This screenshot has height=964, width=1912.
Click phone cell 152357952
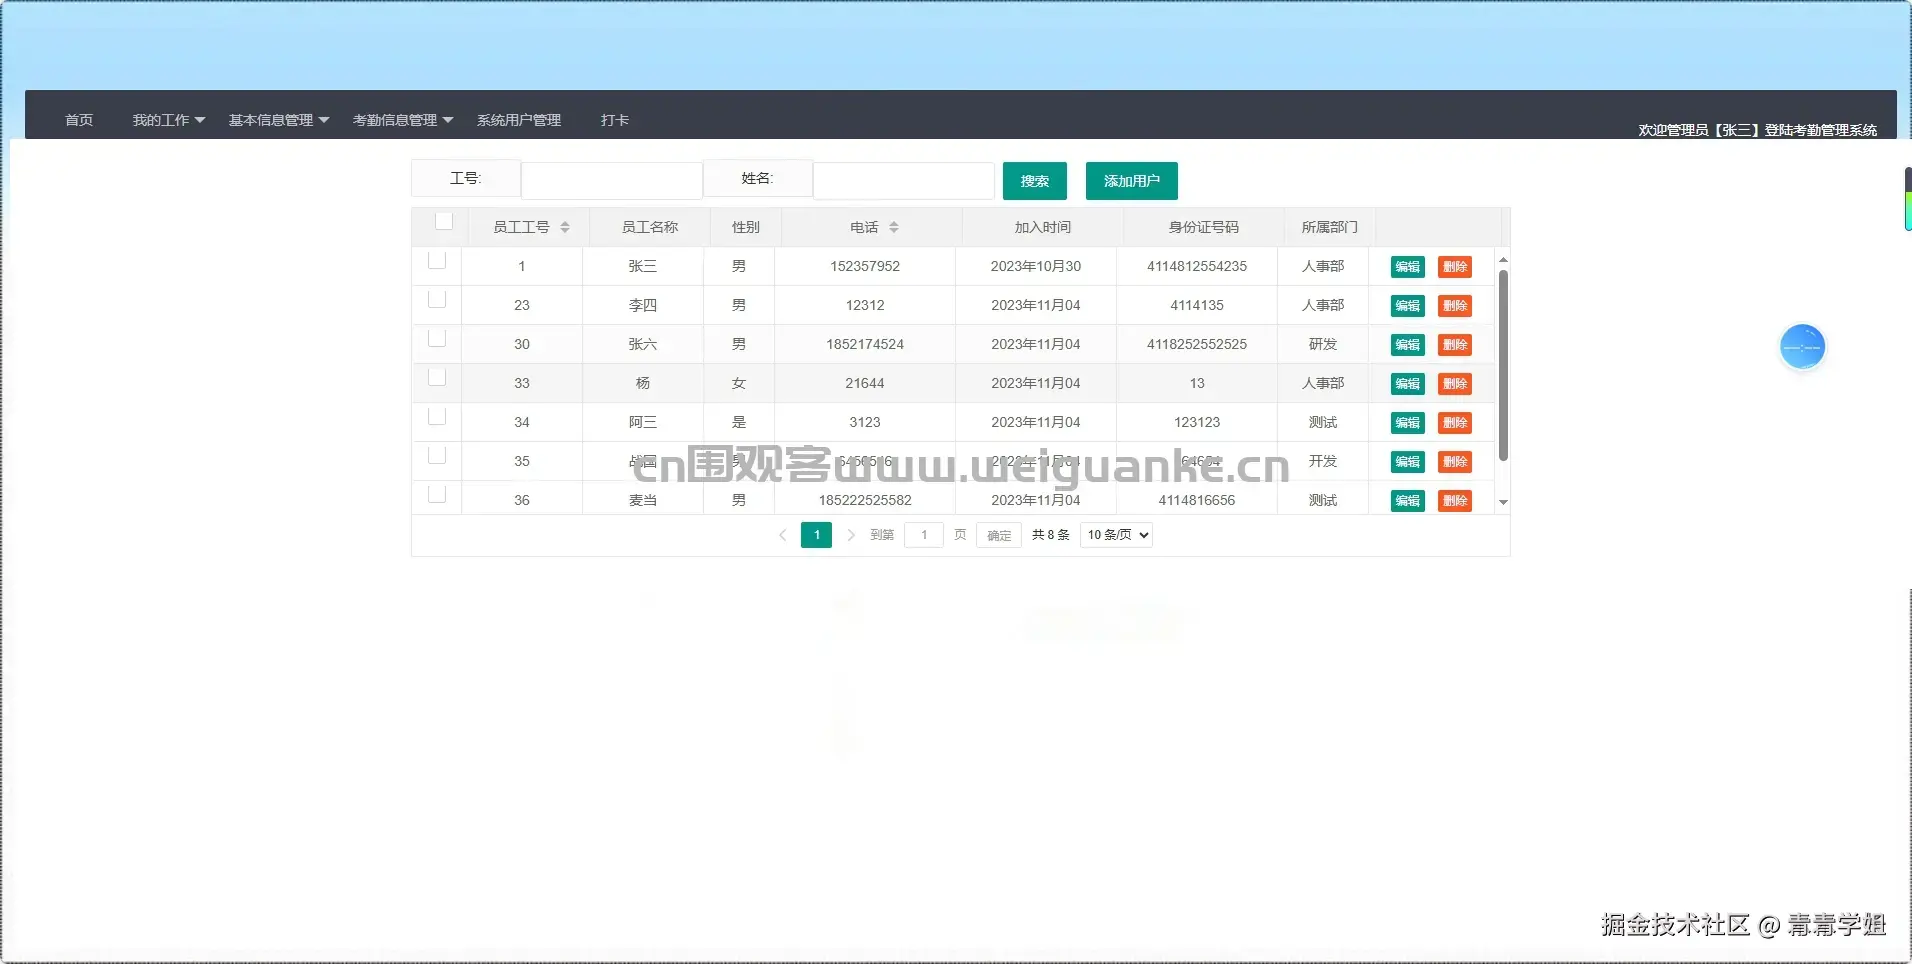(865, 266)
